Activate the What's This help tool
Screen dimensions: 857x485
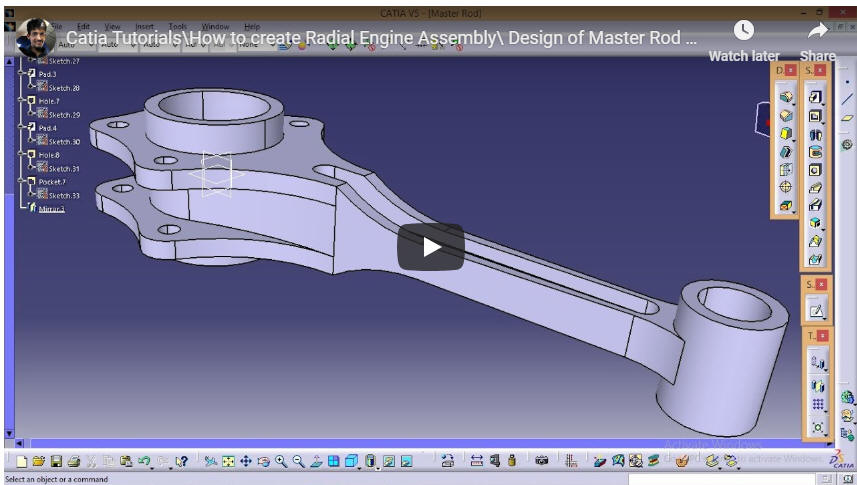pos(181,461)
